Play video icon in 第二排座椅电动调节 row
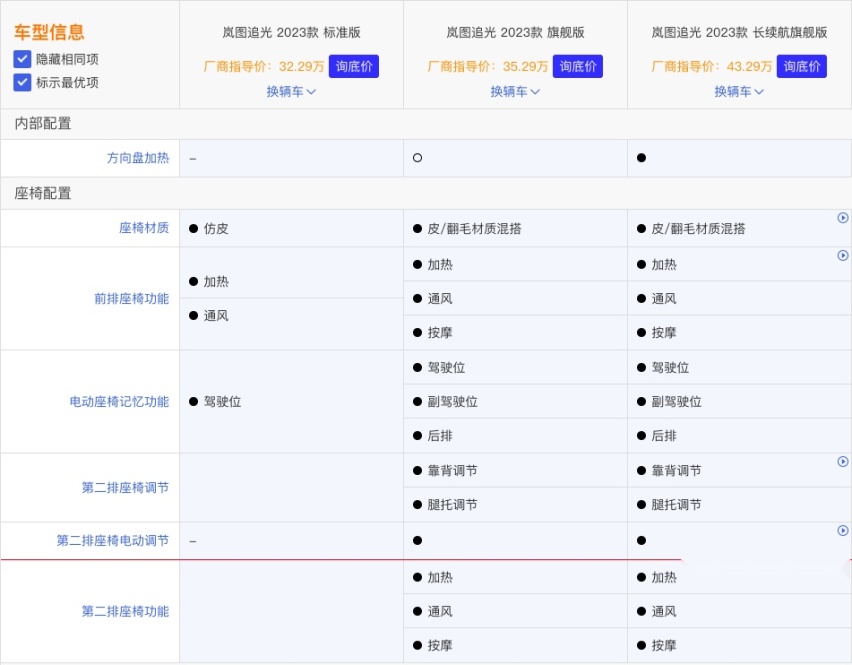The height and width of the screenshot is (665, 852). pyautogui.click(x=843, y=530)
